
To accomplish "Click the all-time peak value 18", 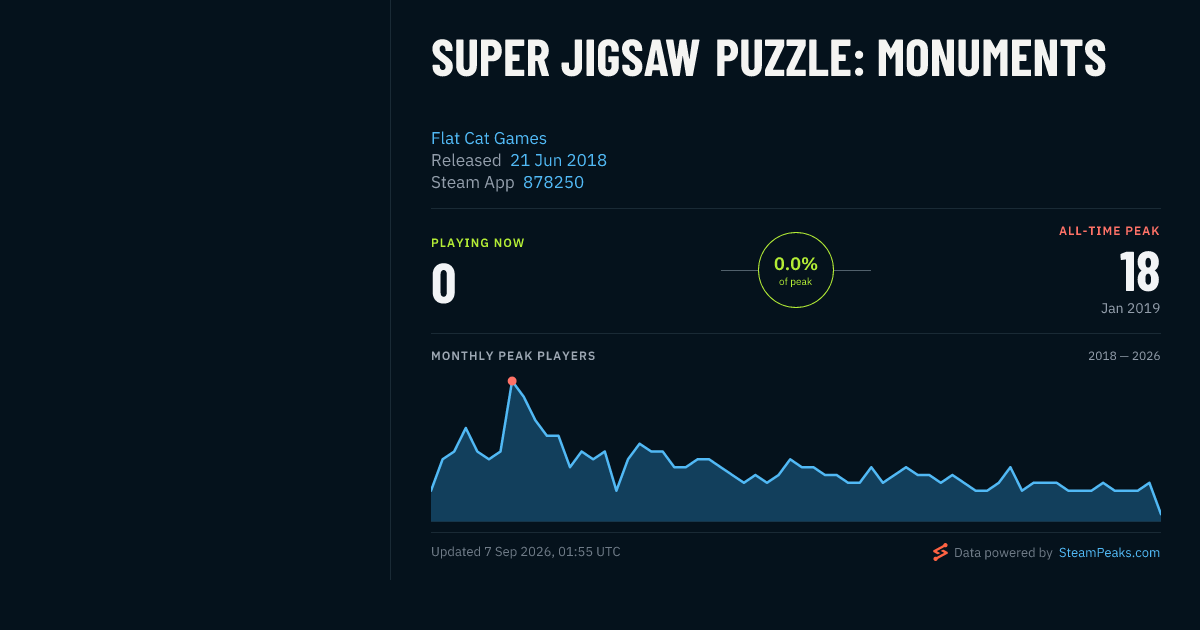I will [1139, 271].
